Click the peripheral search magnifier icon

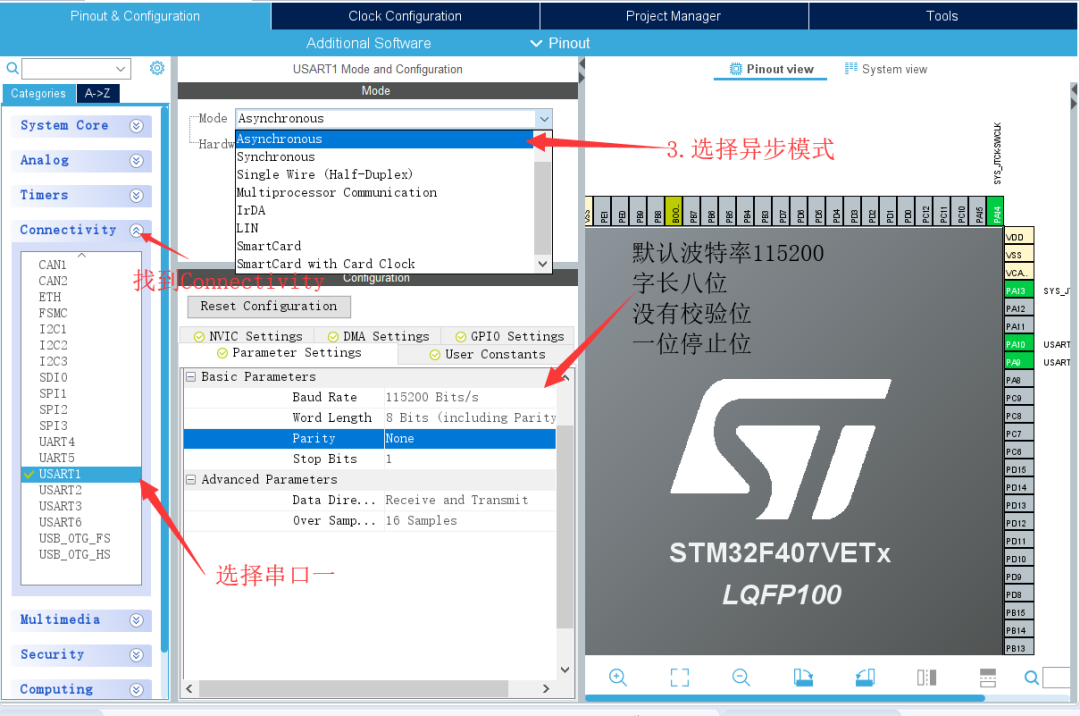pos(12,68)
